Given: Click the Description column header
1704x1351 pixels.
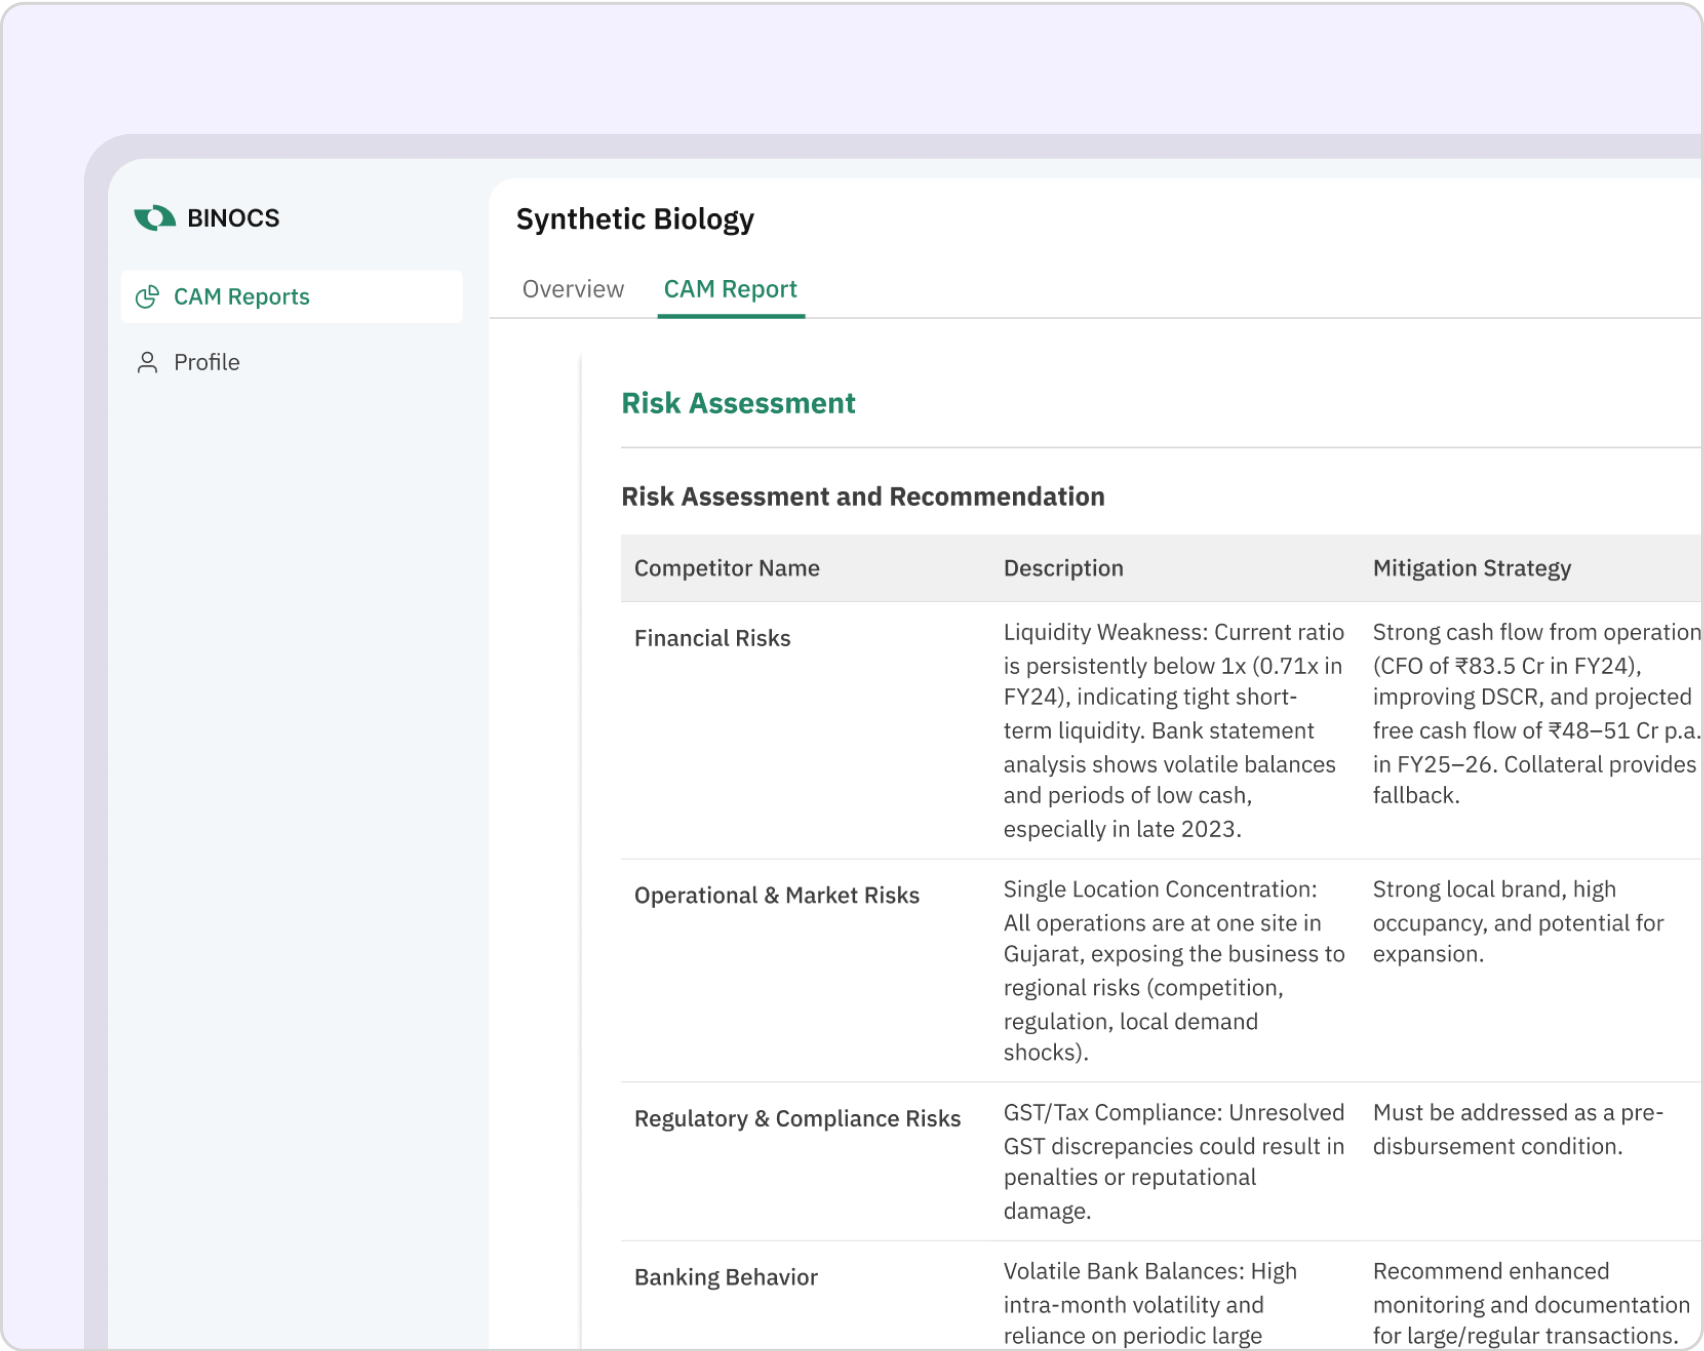Looking at the screenshot, I should pos(1063,568).
